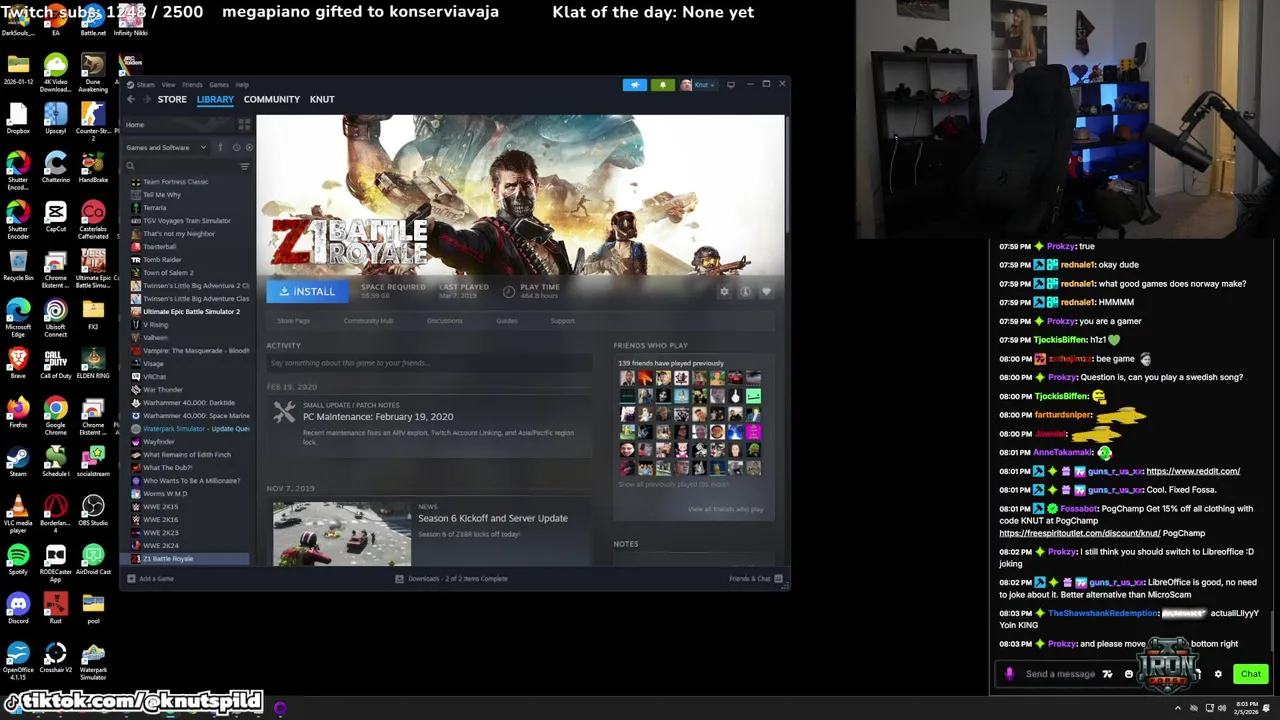Switch to Big Picture mode icon
The width and height of the screenshot is (1280, 720).
[x=731, y=85]
